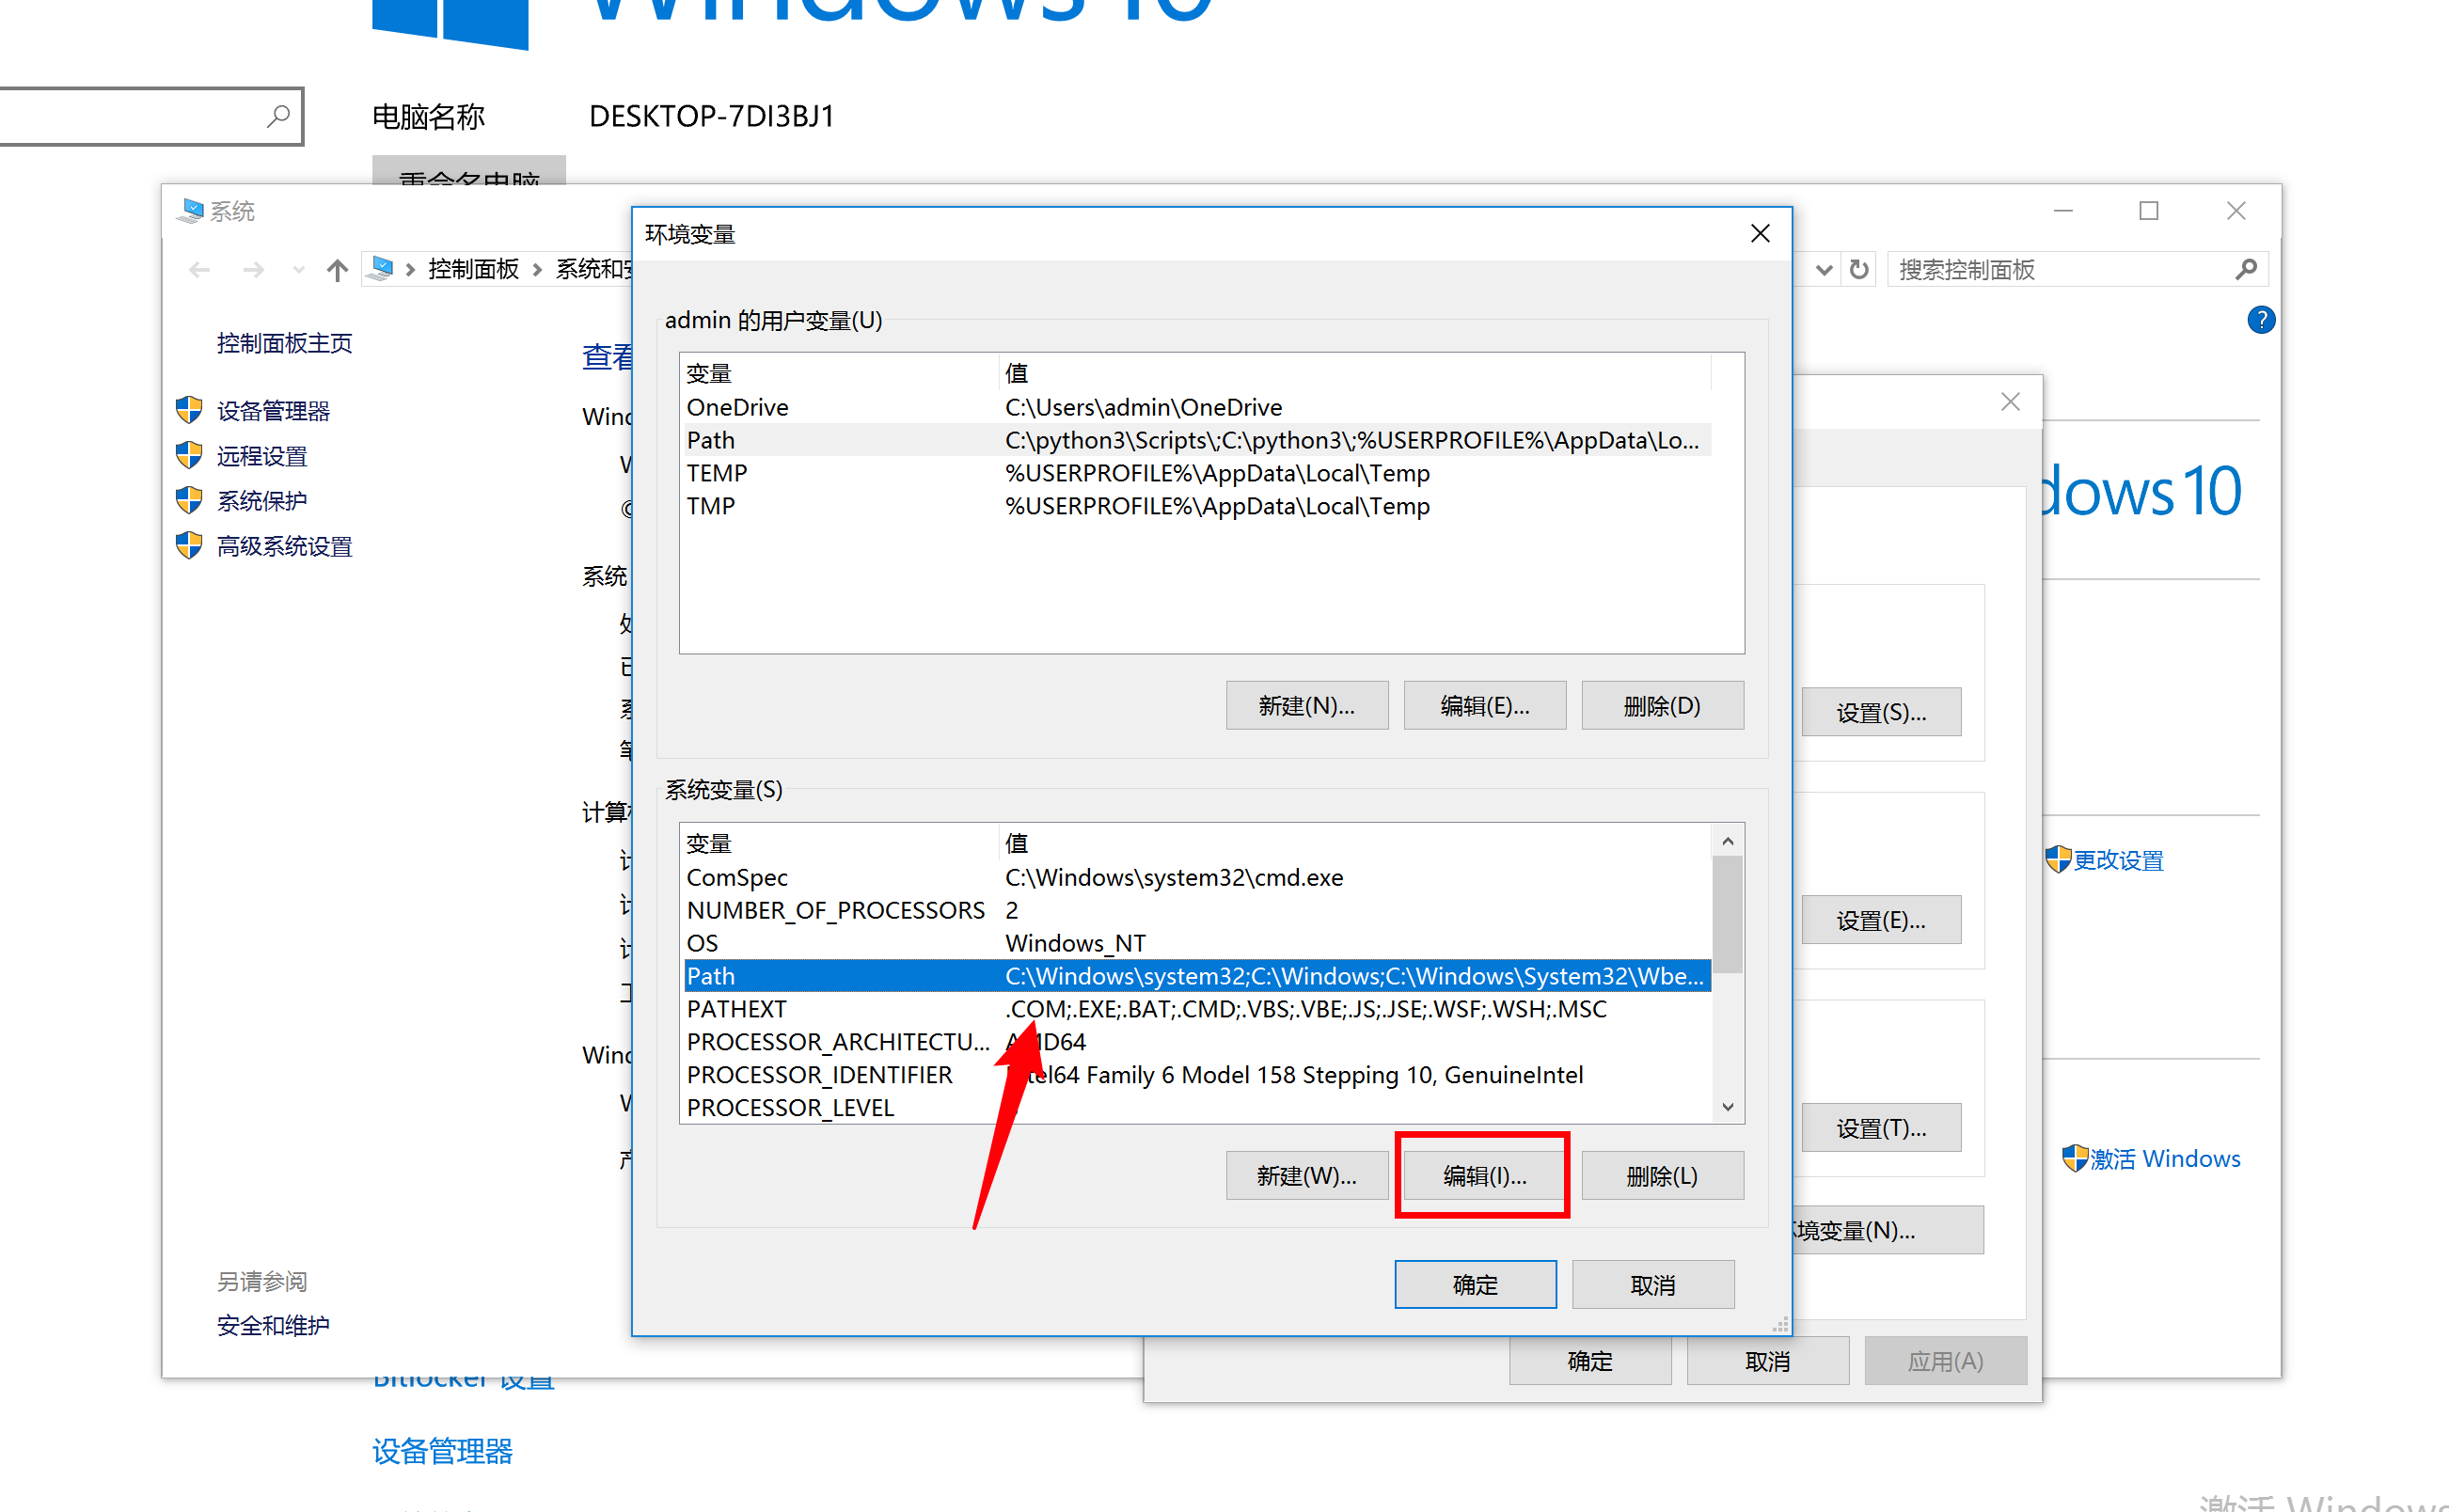Click 控制面板 breadcrumb in address bar
Screen dimensions: 2449x1512
[x=473, y=269]
